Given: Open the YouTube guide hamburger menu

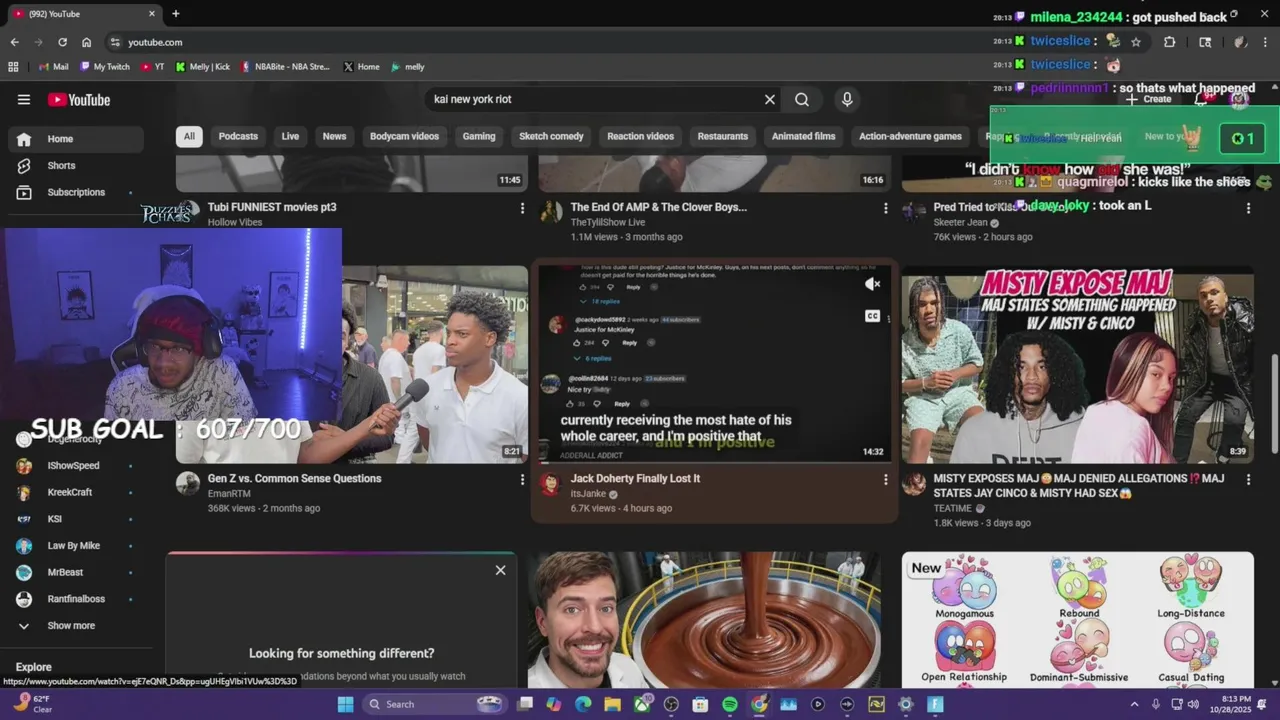Looking at the screenshot, I should point(24,99).
